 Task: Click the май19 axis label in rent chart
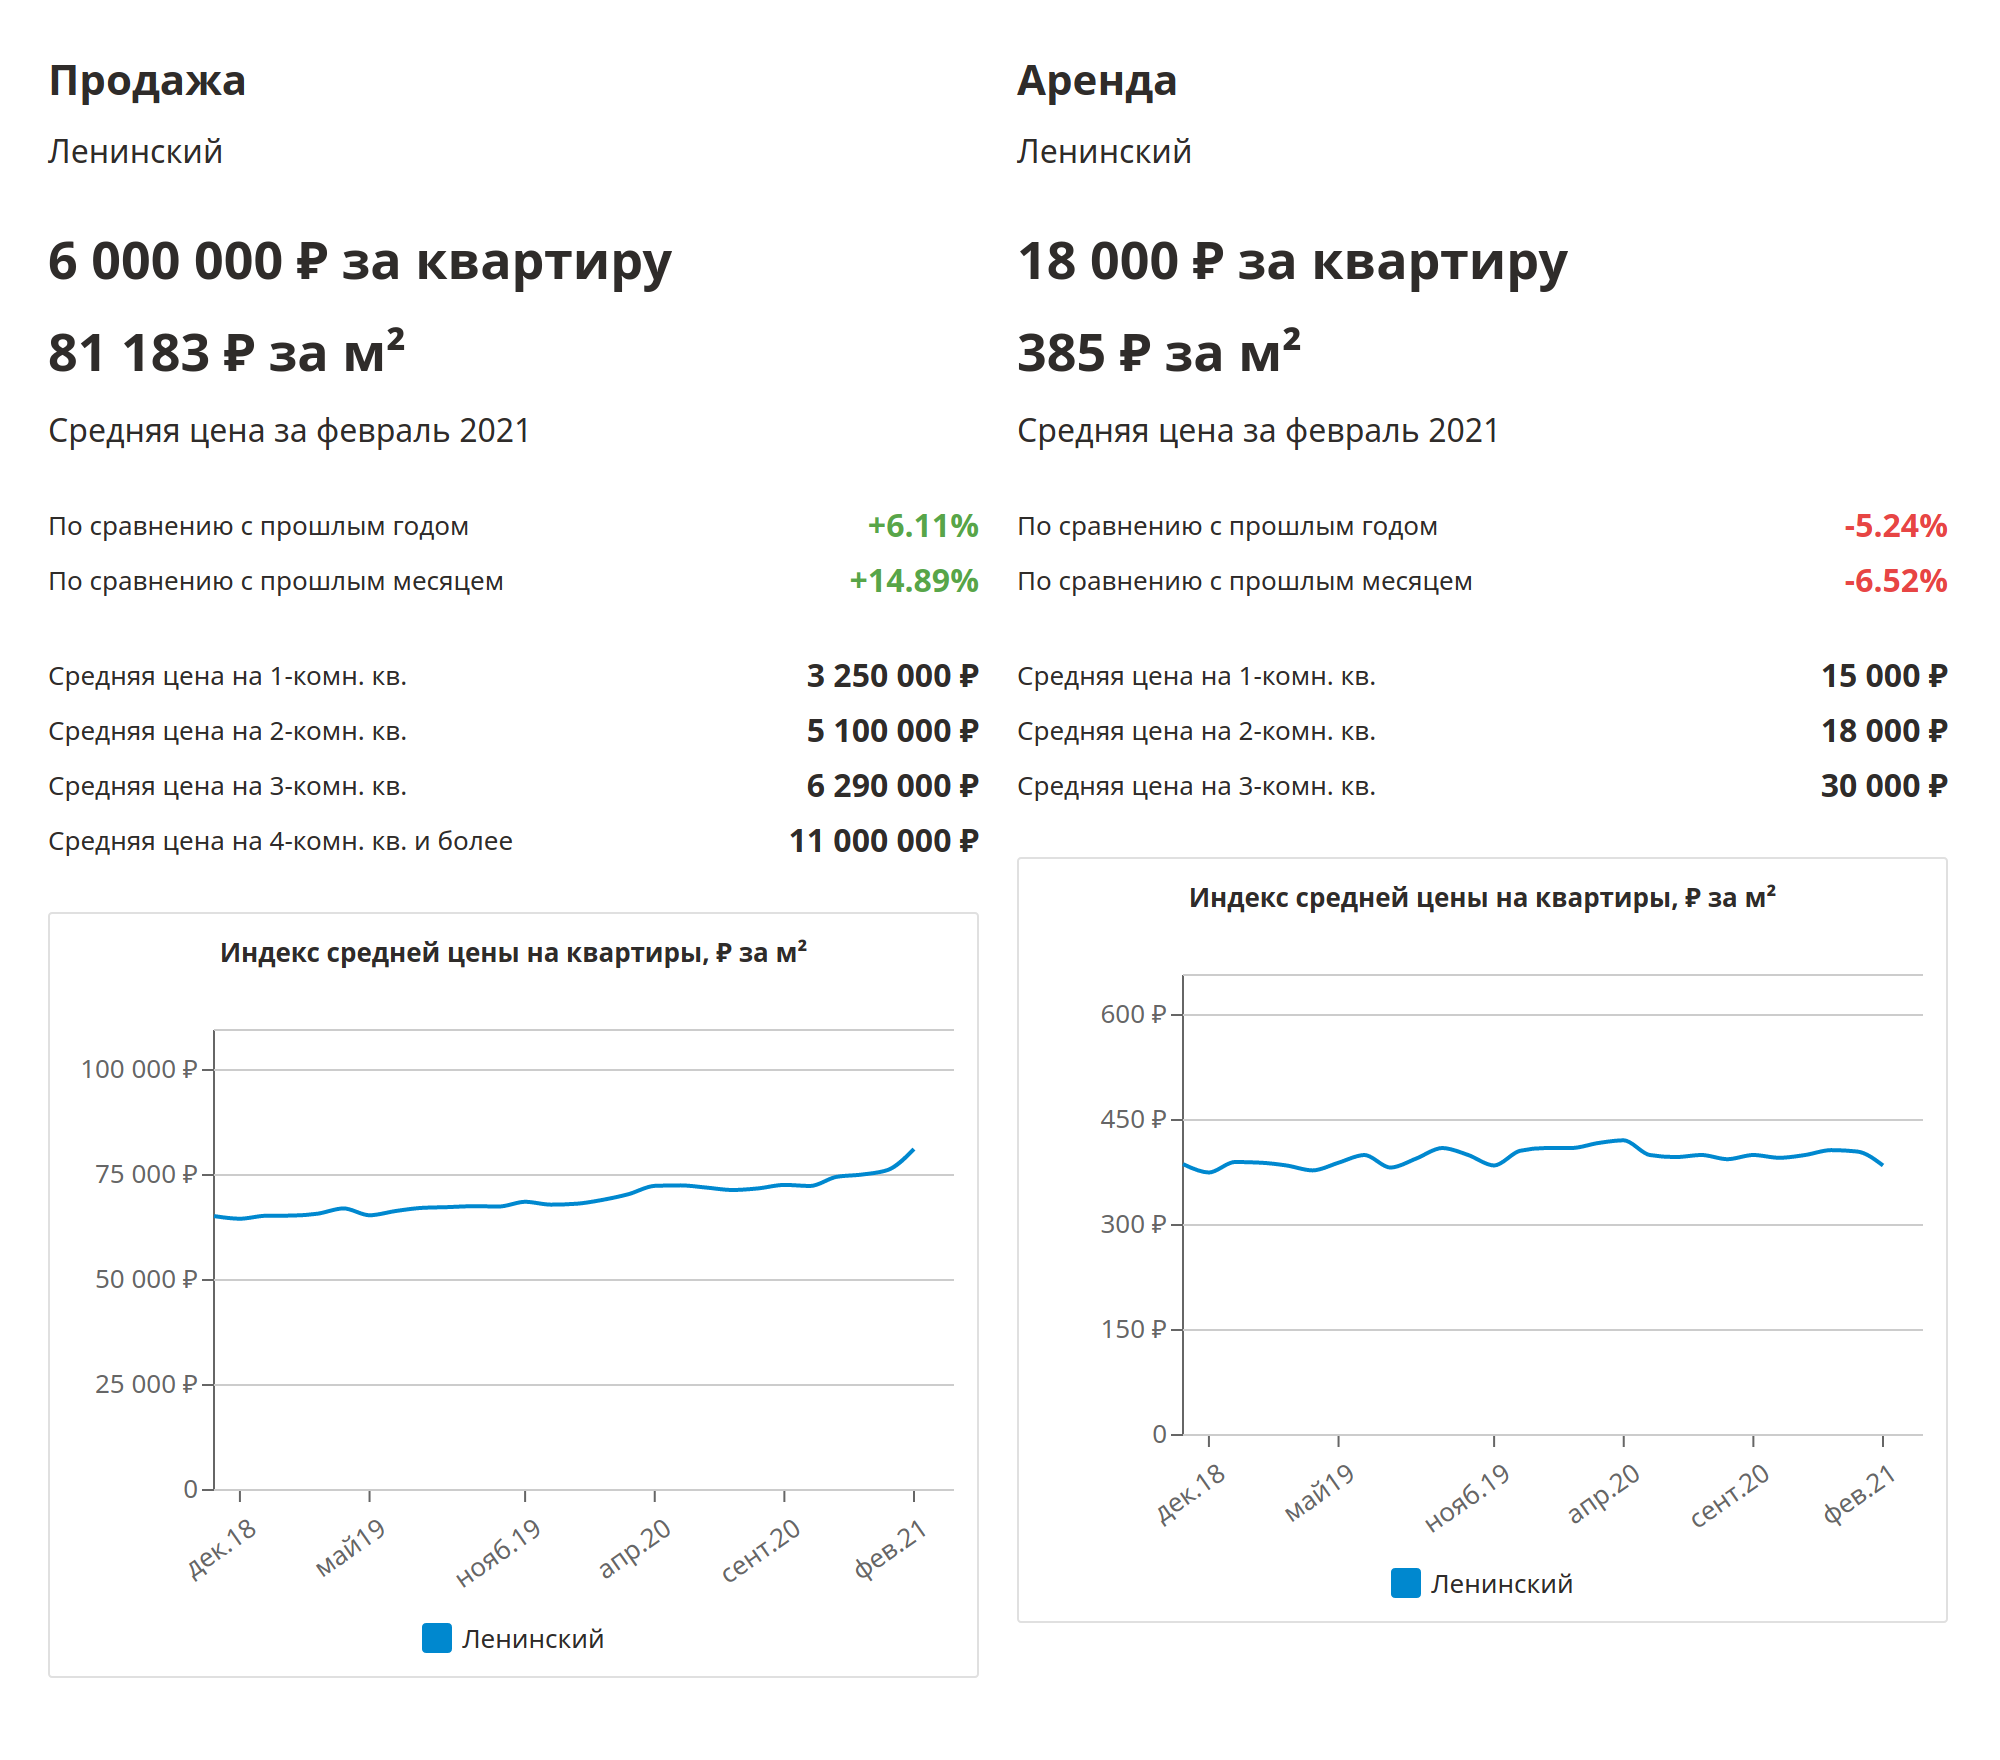click(1319, 1492)
